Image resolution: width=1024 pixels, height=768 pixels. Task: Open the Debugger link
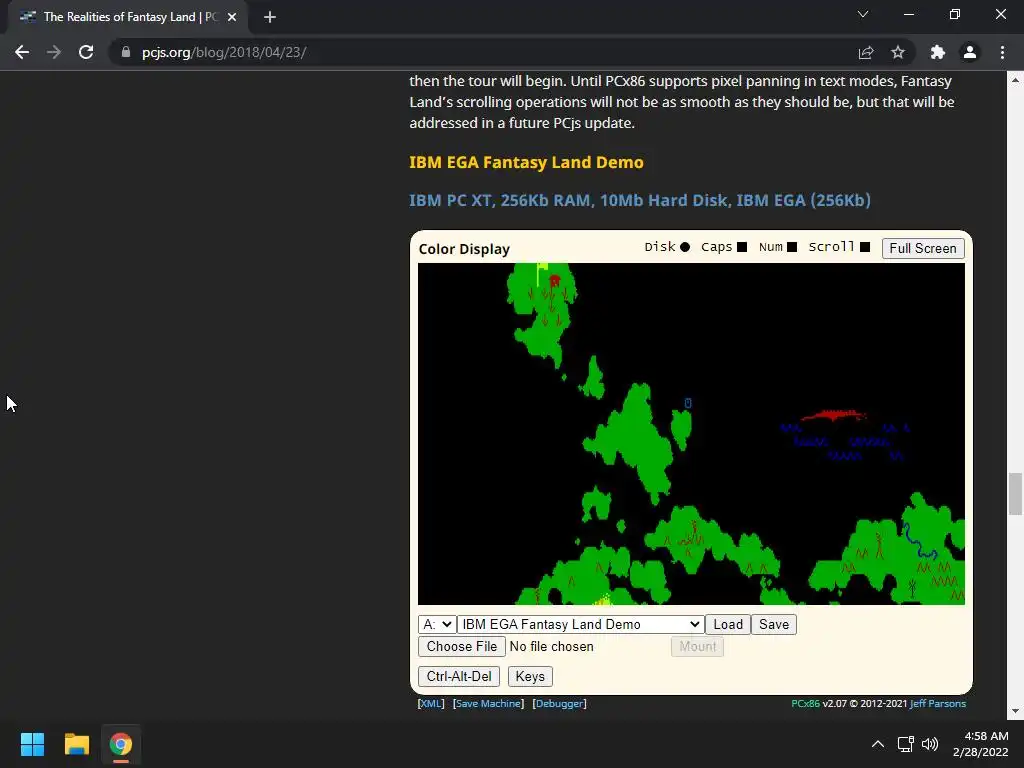click(559, 703)
